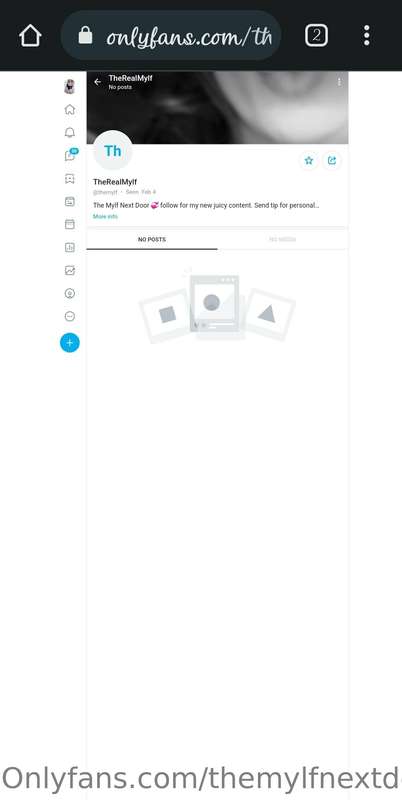Viewport: 402px width, 800px height.
Task: Go back using the header arrow
Action: click(97, 82)
